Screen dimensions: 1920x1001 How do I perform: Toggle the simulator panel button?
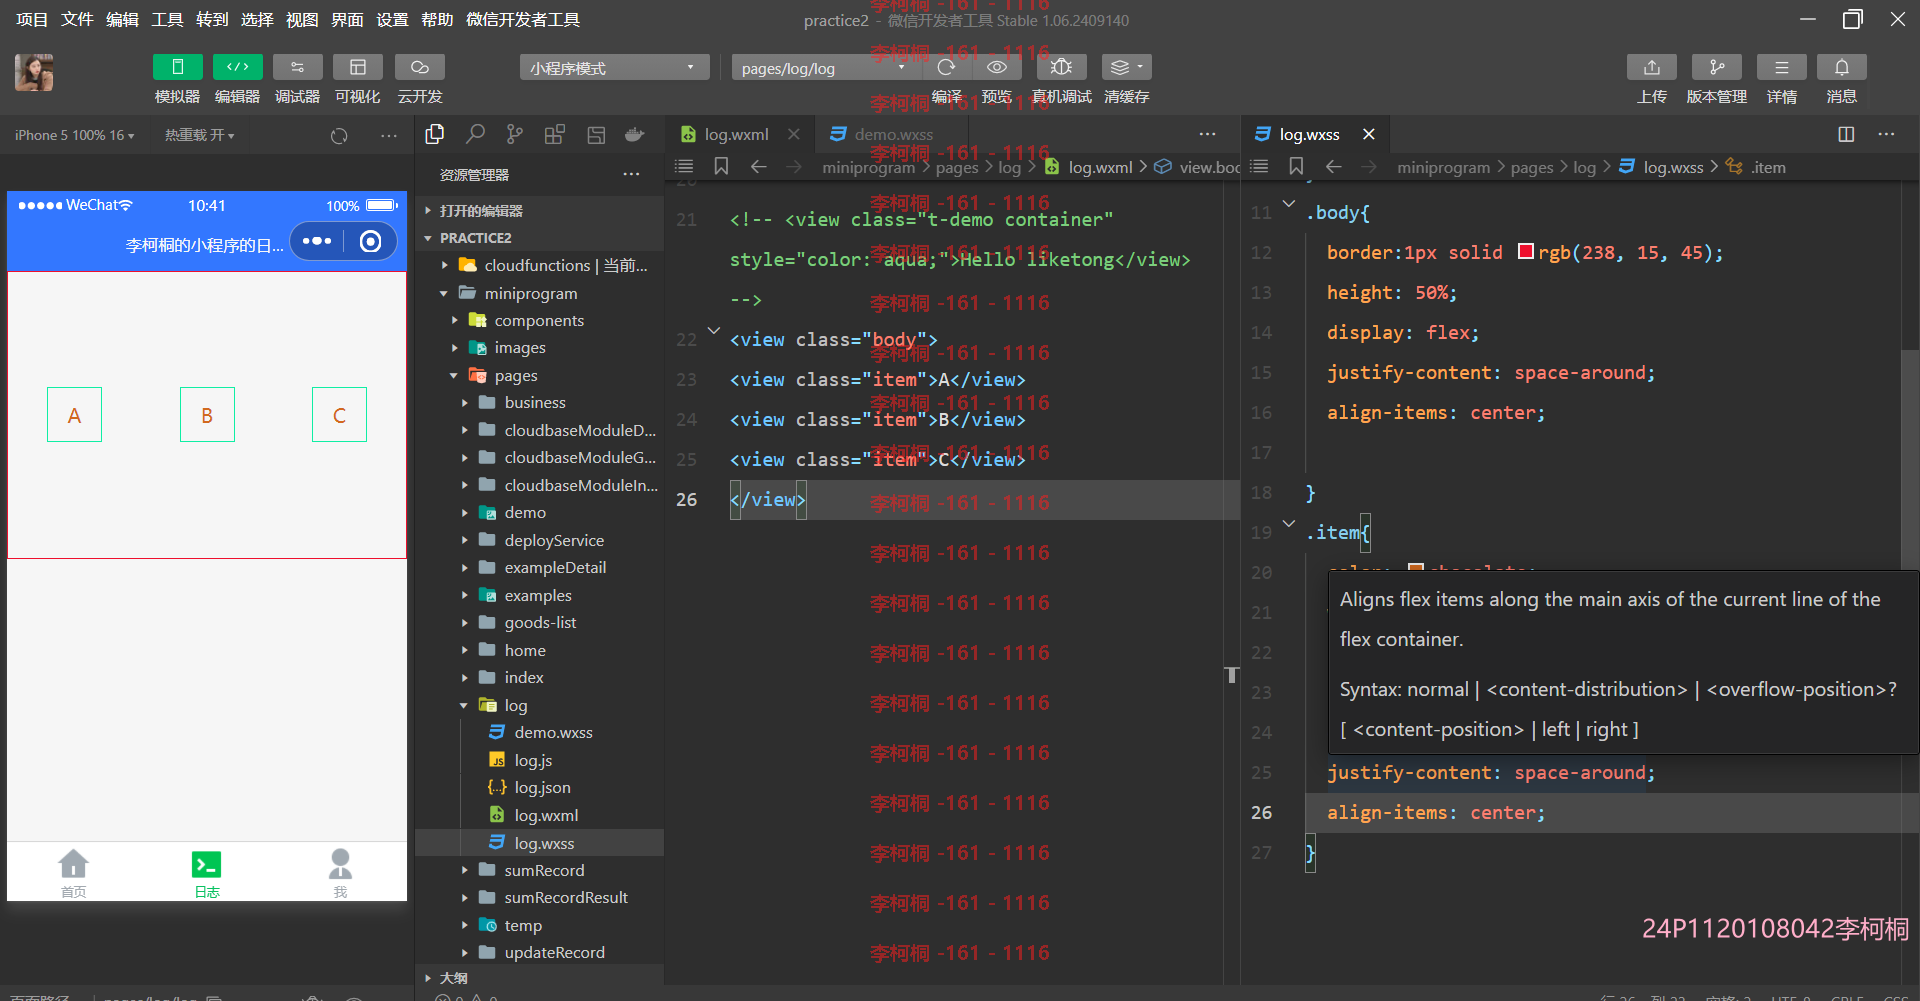(x=177, y=67)
